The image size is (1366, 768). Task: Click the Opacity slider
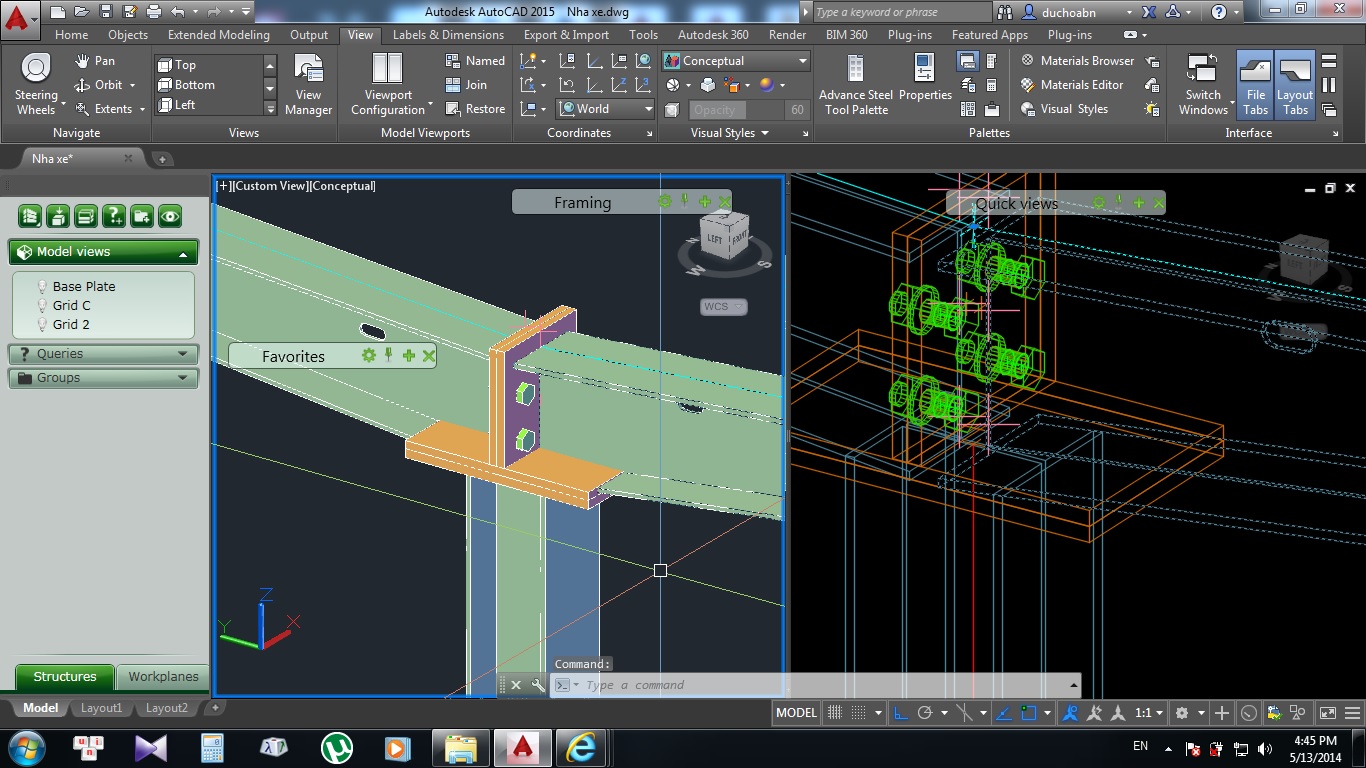(x=737, y=110)
